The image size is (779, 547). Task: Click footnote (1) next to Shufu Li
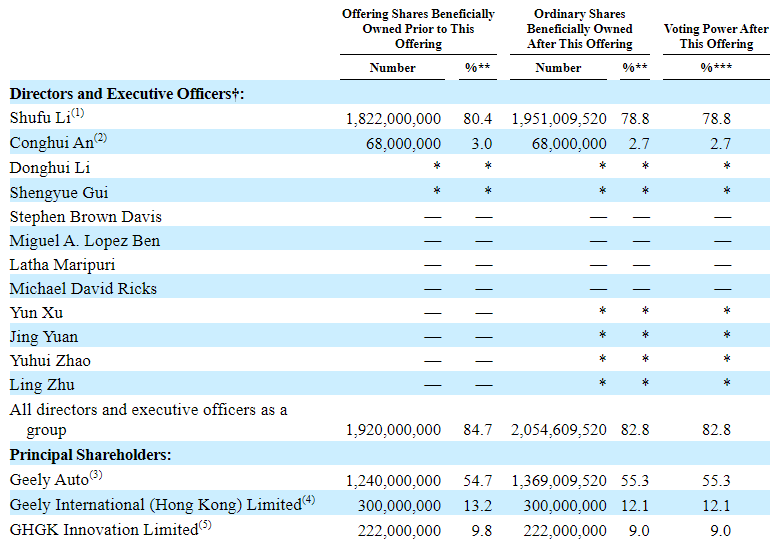click(x=78, y=114)
